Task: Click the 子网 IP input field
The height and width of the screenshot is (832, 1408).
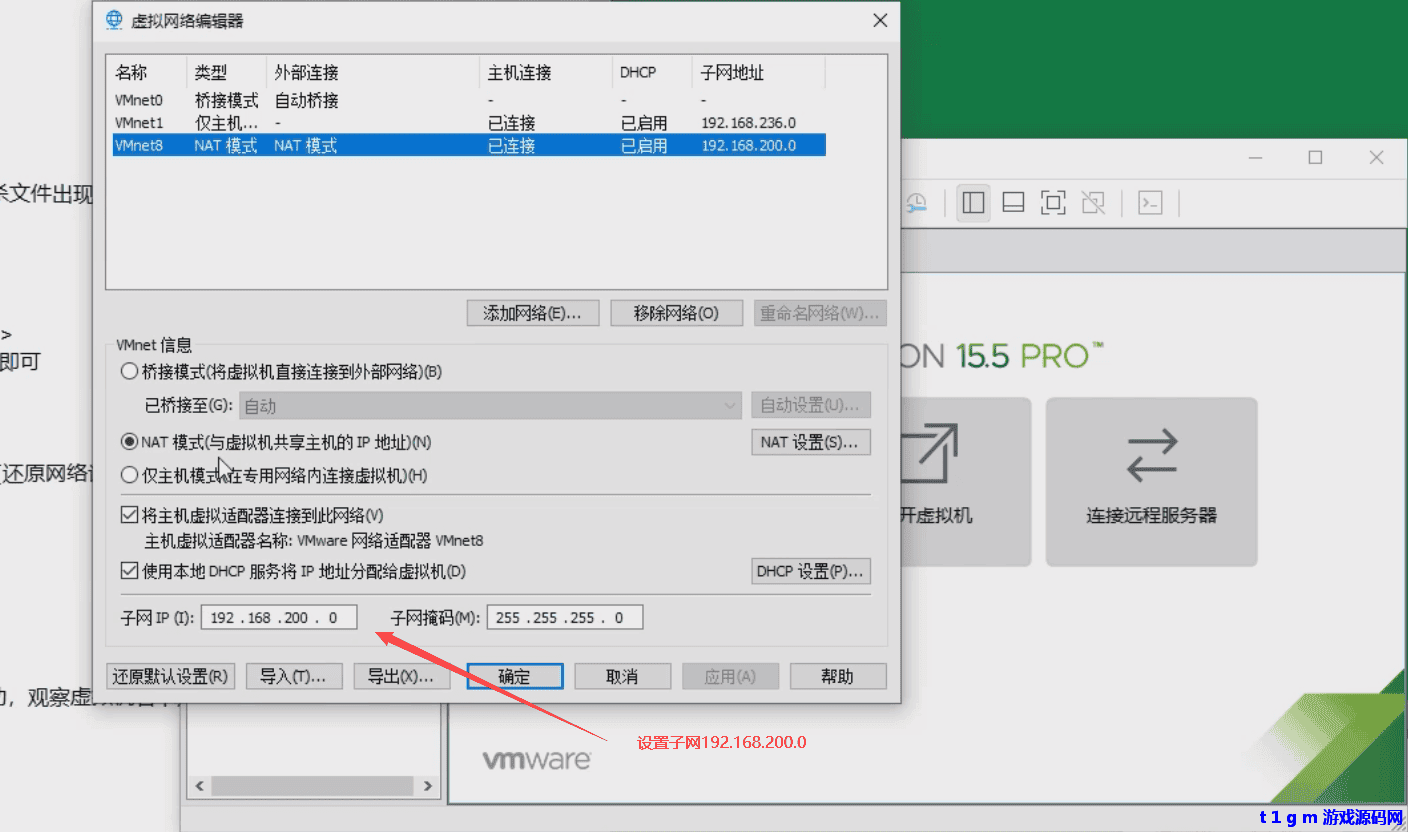Action: point(279,618)
